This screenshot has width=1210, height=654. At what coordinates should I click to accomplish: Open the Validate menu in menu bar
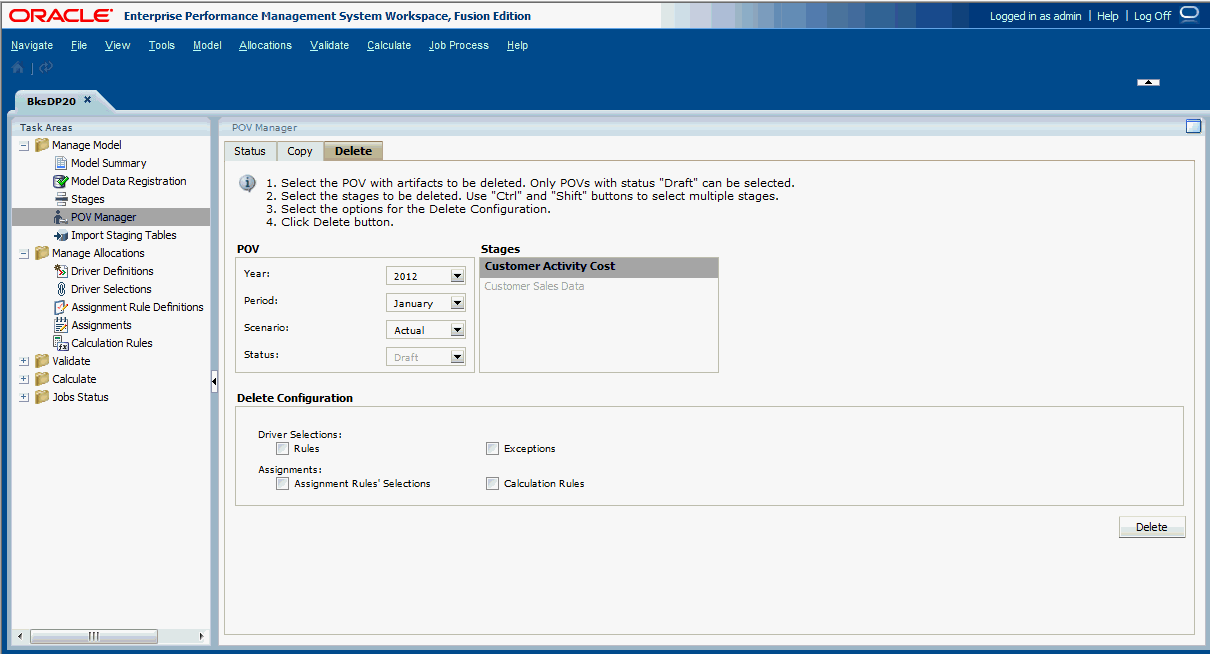(330, 45)
